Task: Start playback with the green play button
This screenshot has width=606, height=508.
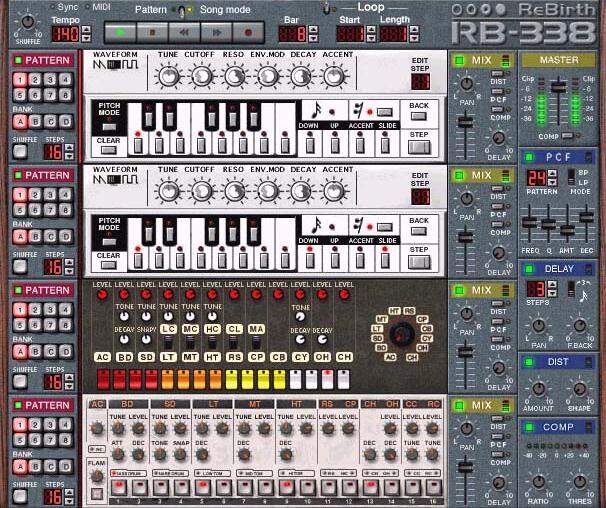Action: click(x=120, y=32)
